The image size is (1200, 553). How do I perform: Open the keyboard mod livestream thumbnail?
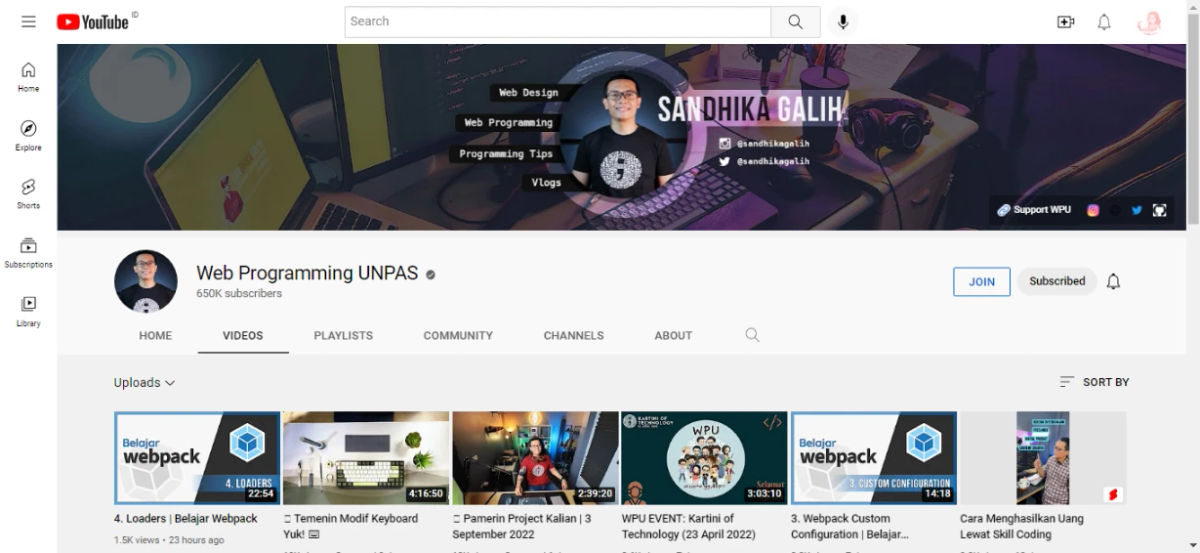coord(366,458)
